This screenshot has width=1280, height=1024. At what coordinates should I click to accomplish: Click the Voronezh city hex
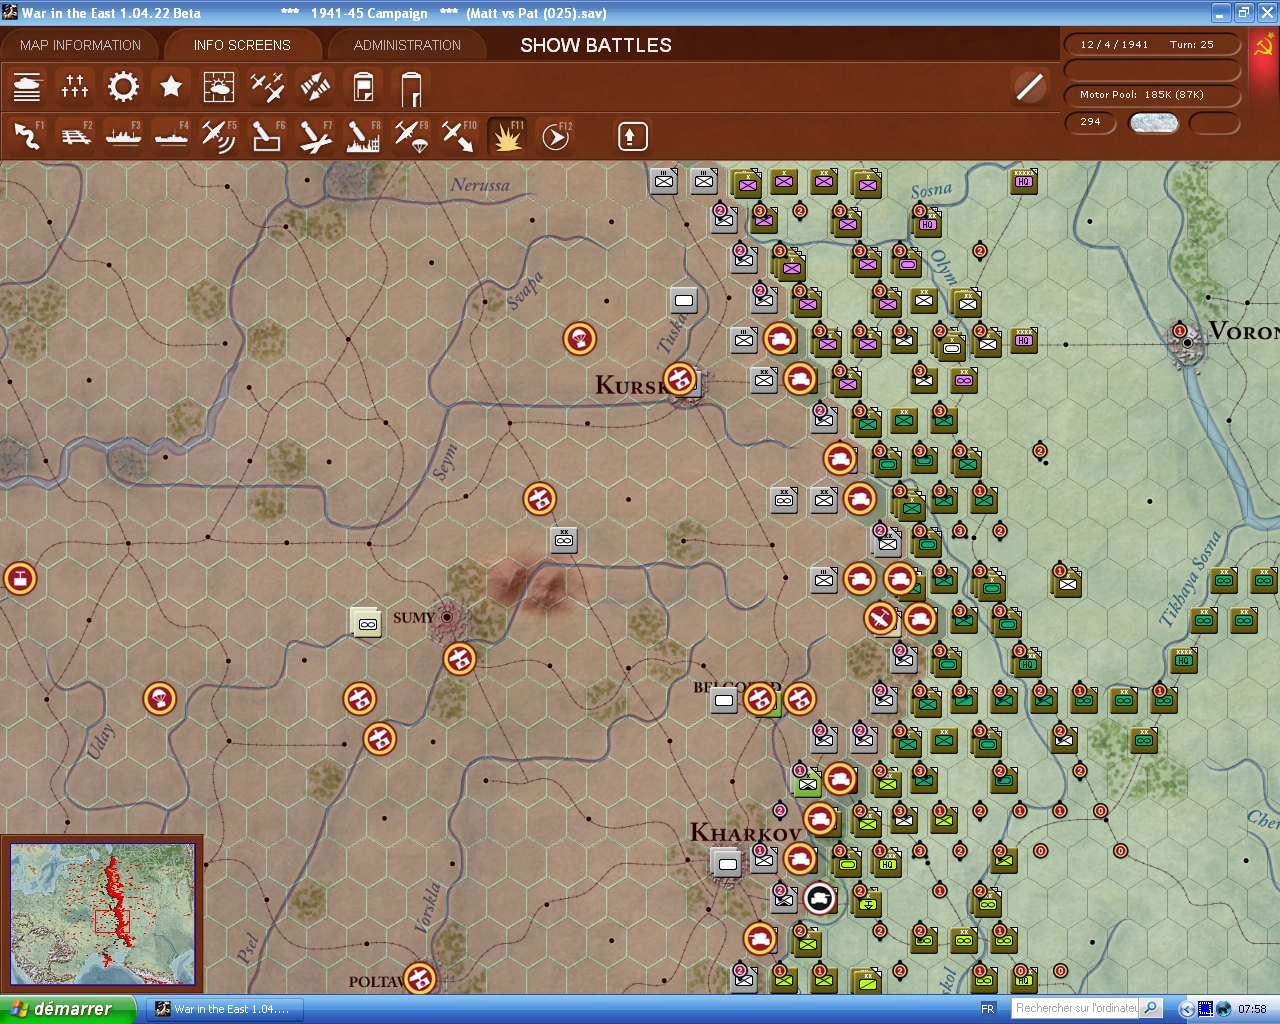pyautogui.click(x=1187, y=341)
